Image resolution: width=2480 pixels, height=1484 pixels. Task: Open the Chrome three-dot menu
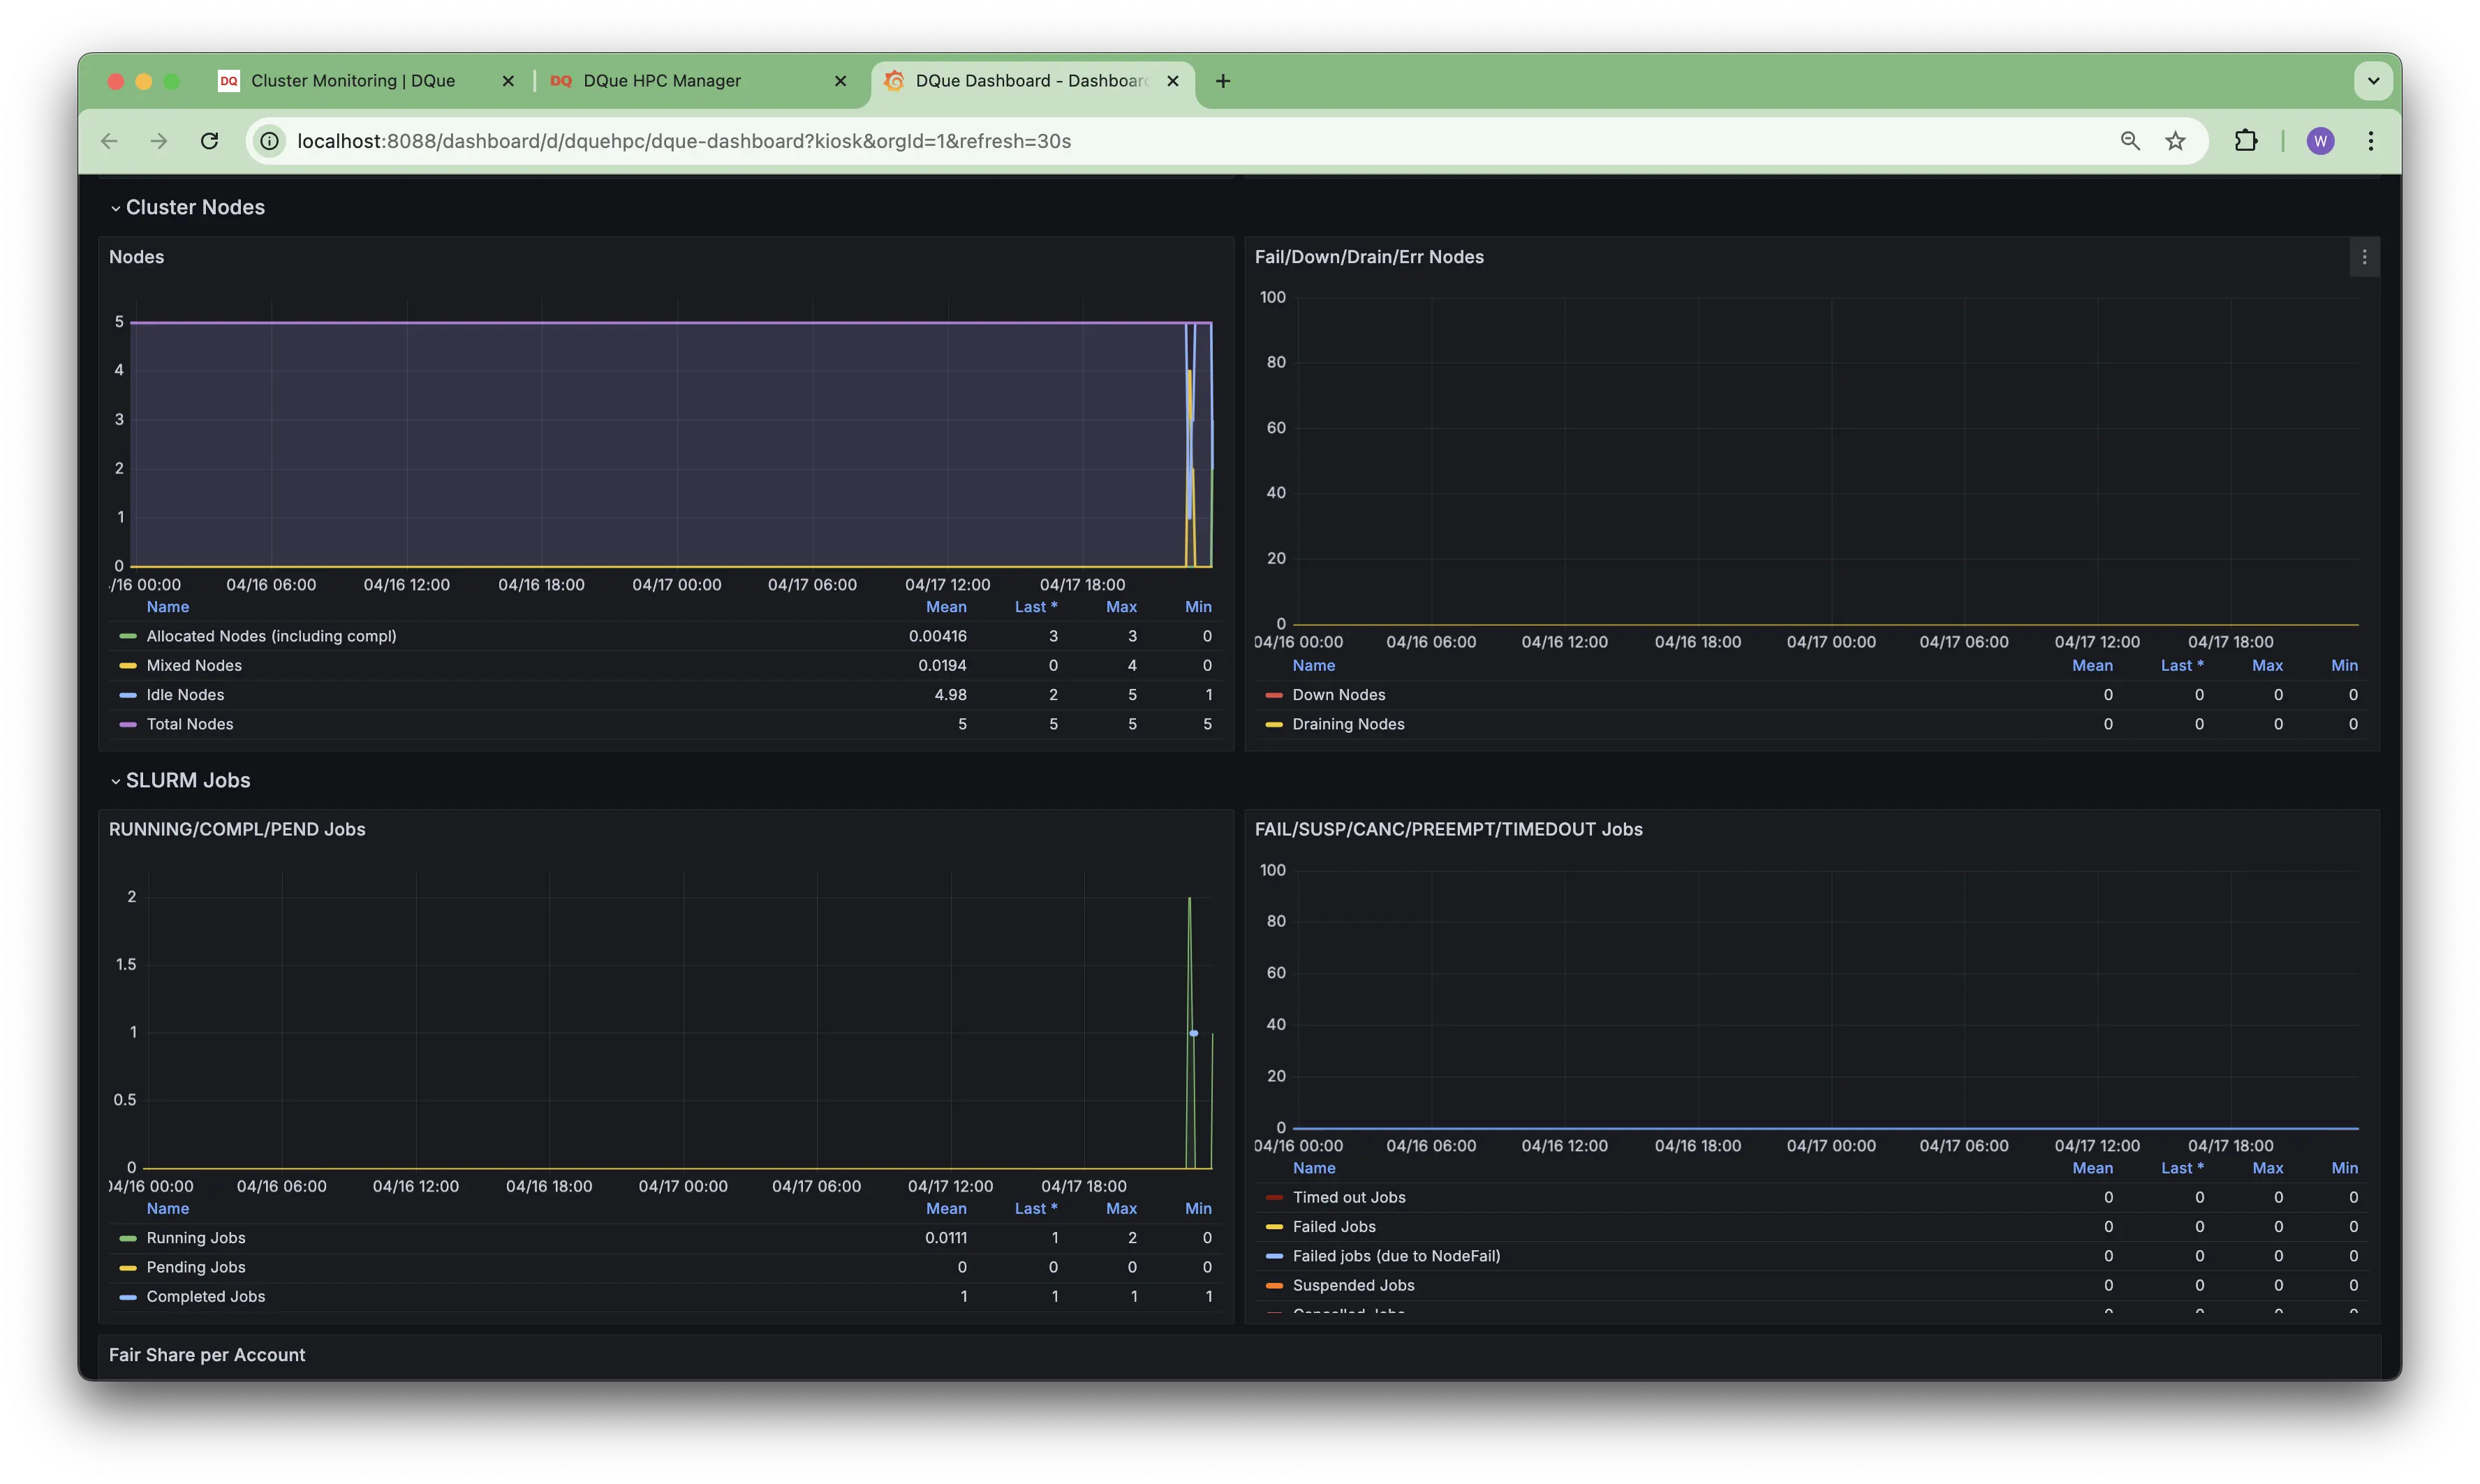coord(2370,141)
